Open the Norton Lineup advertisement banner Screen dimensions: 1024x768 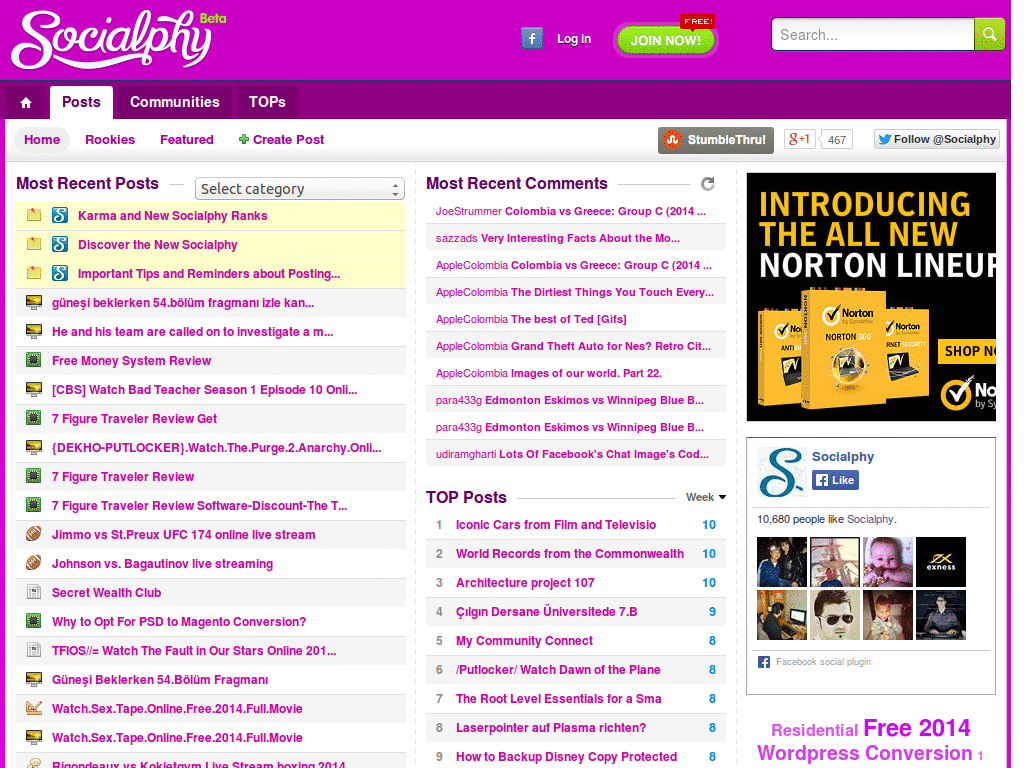coord(871,296)
